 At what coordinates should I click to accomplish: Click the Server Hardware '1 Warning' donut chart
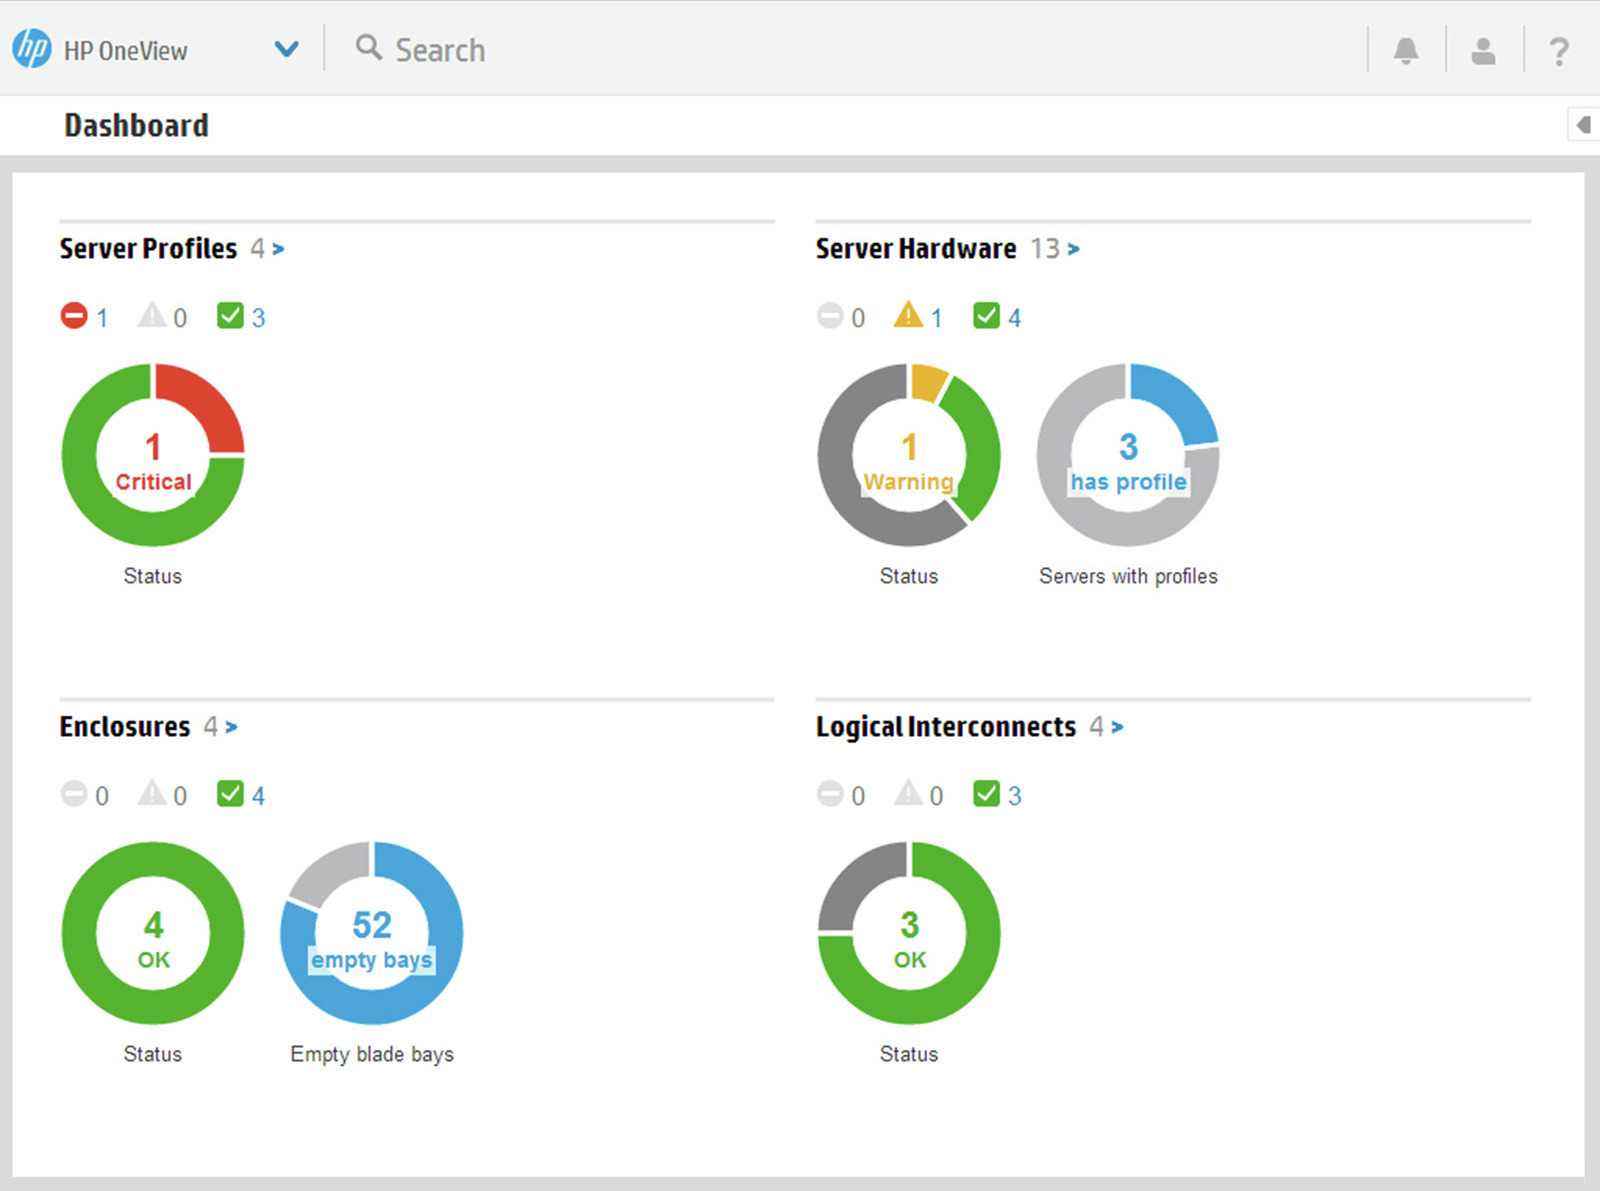(909, 455)
